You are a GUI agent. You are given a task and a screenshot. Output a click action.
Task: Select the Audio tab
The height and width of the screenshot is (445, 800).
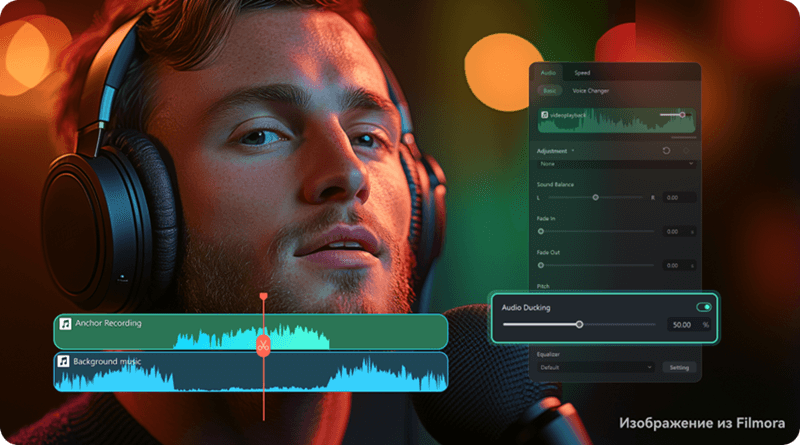pos(548,73)
